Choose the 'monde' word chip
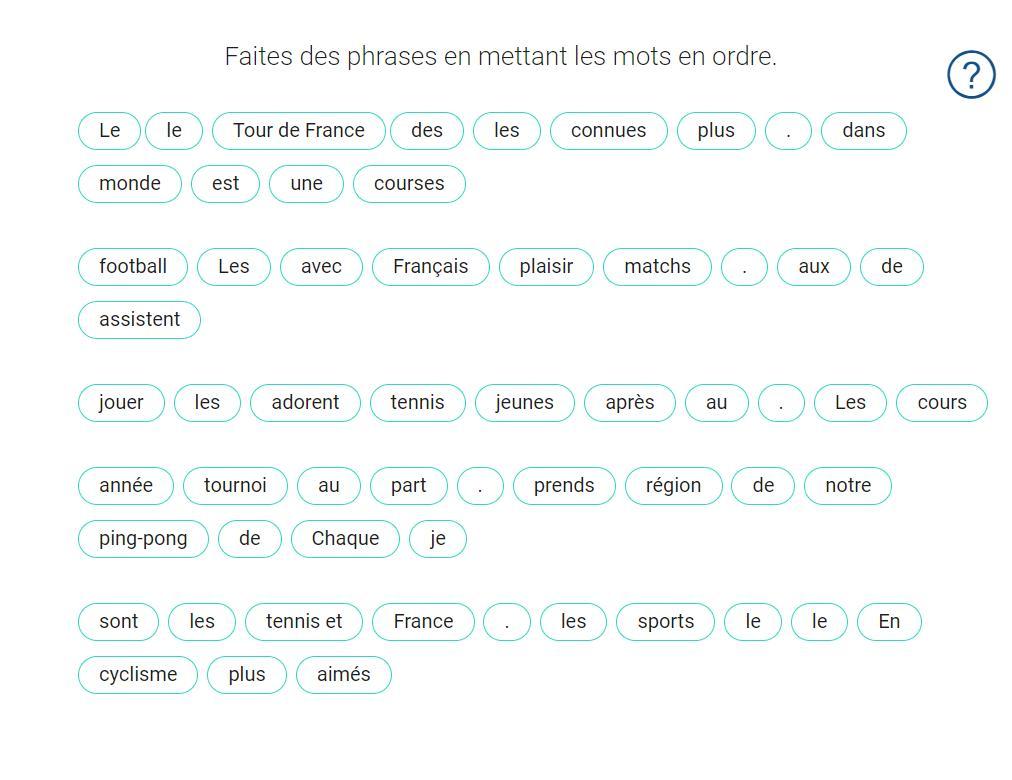The height and width of the screenshot is (780, 1012). 130,184
